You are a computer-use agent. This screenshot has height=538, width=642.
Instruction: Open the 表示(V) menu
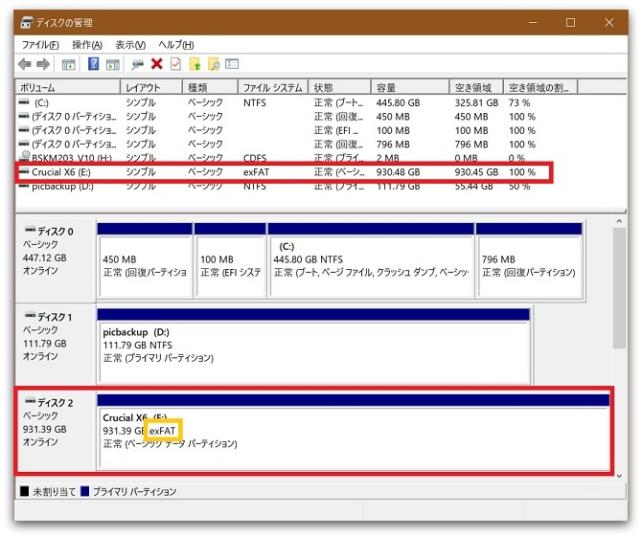(x=130, y=45)
